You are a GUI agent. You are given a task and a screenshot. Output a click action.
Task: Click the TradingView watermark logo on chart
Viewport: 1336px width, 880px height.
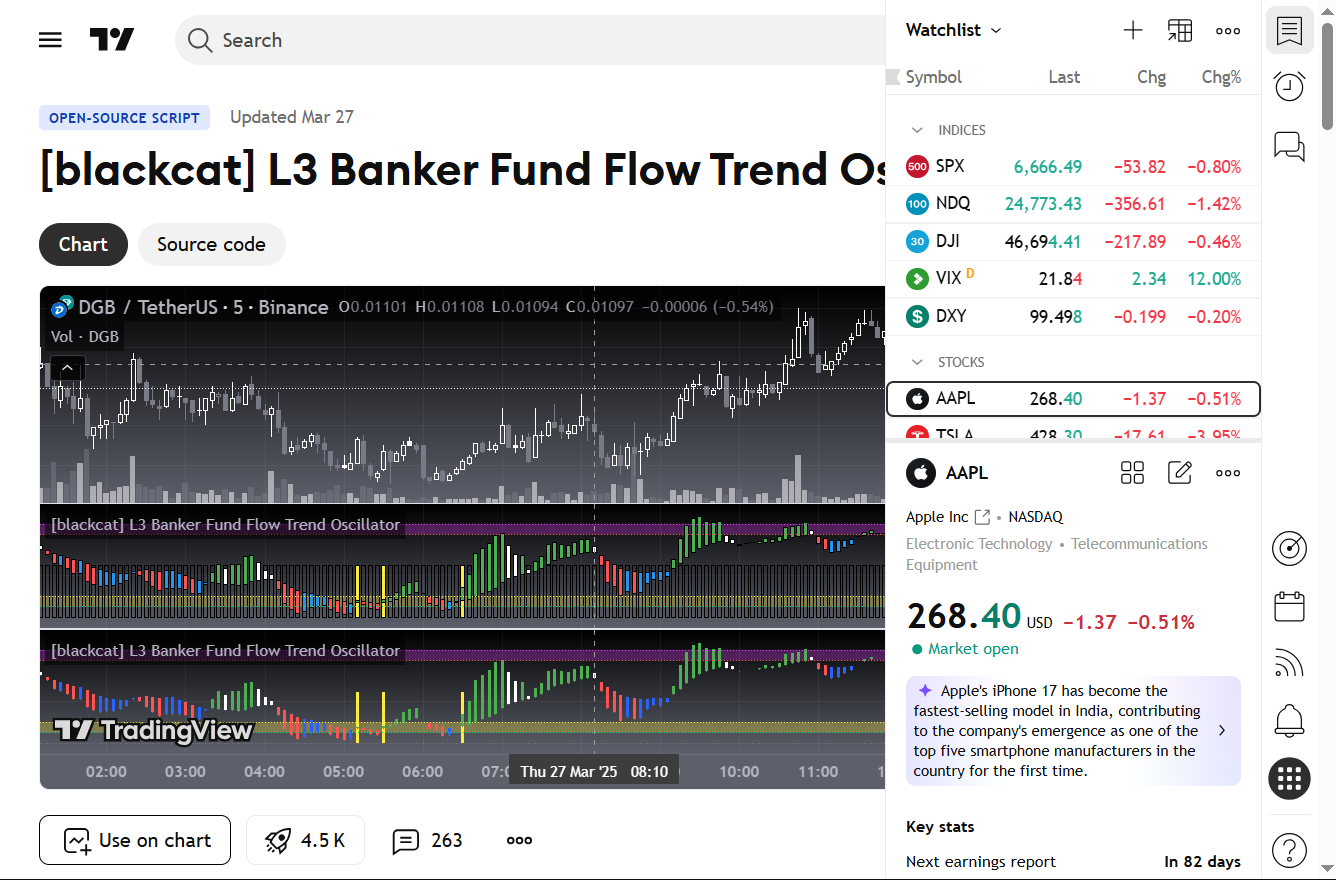coord(153,731)
